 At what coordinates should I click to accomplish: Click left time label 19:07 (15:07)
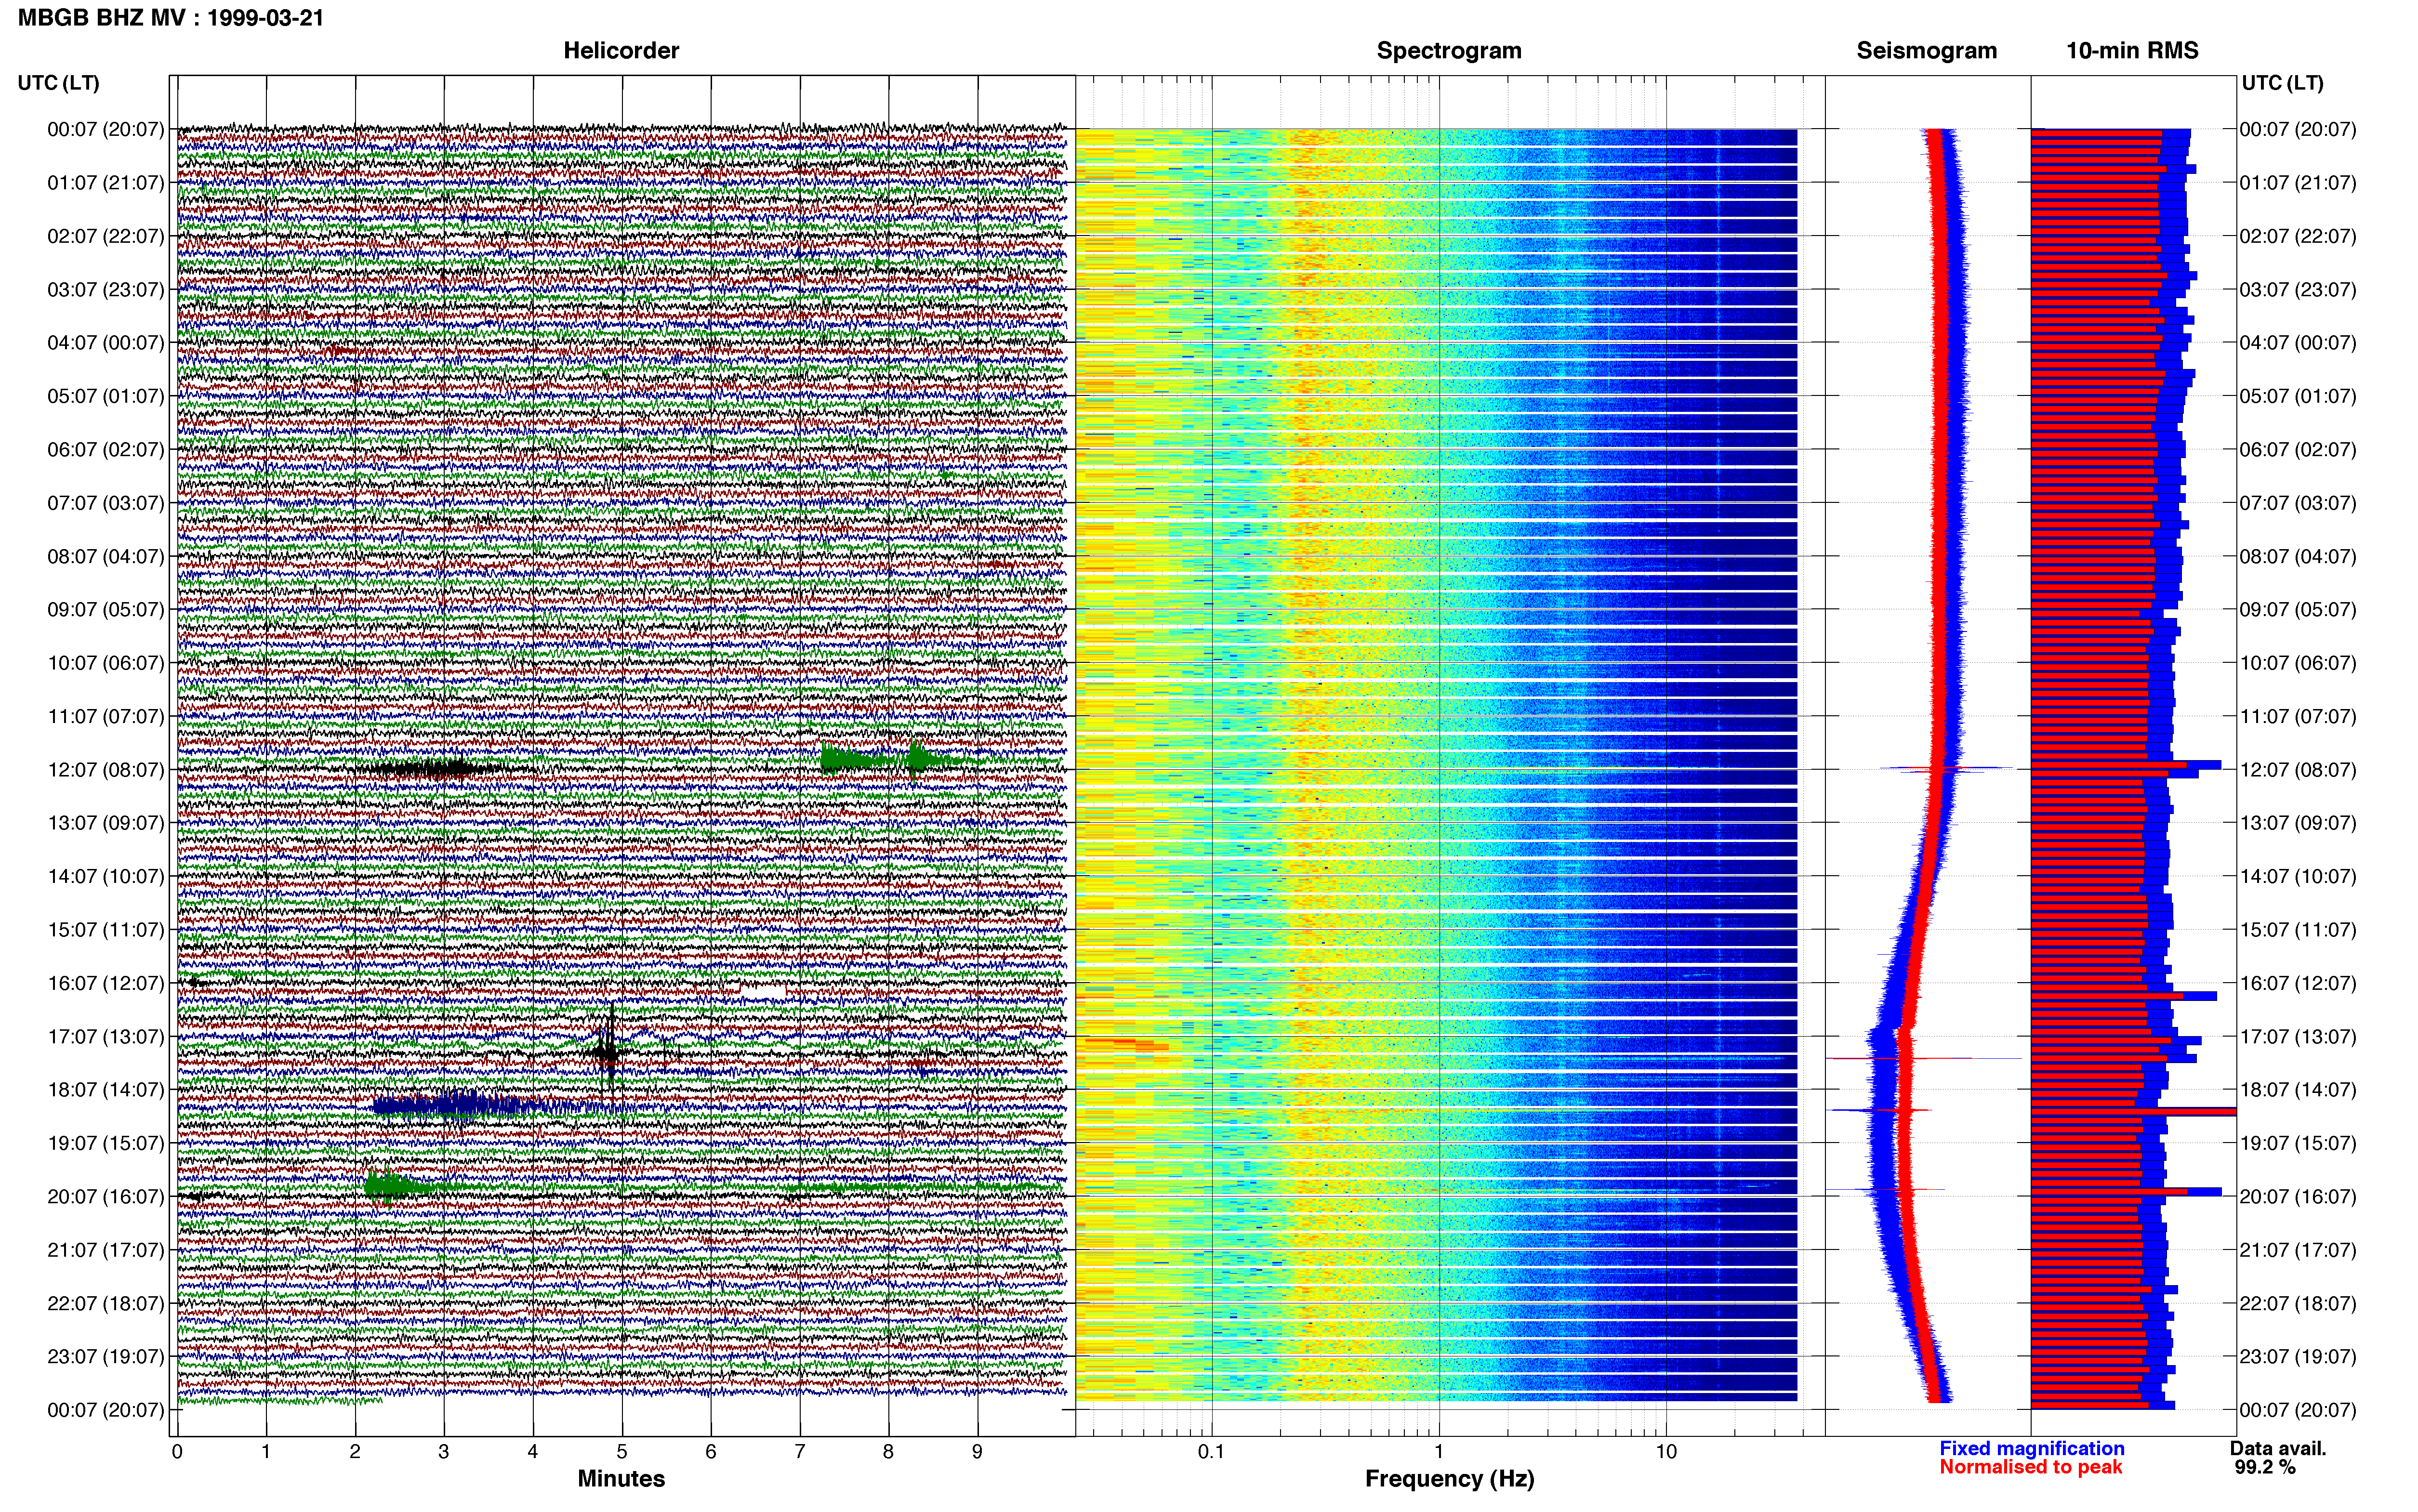105,1143
